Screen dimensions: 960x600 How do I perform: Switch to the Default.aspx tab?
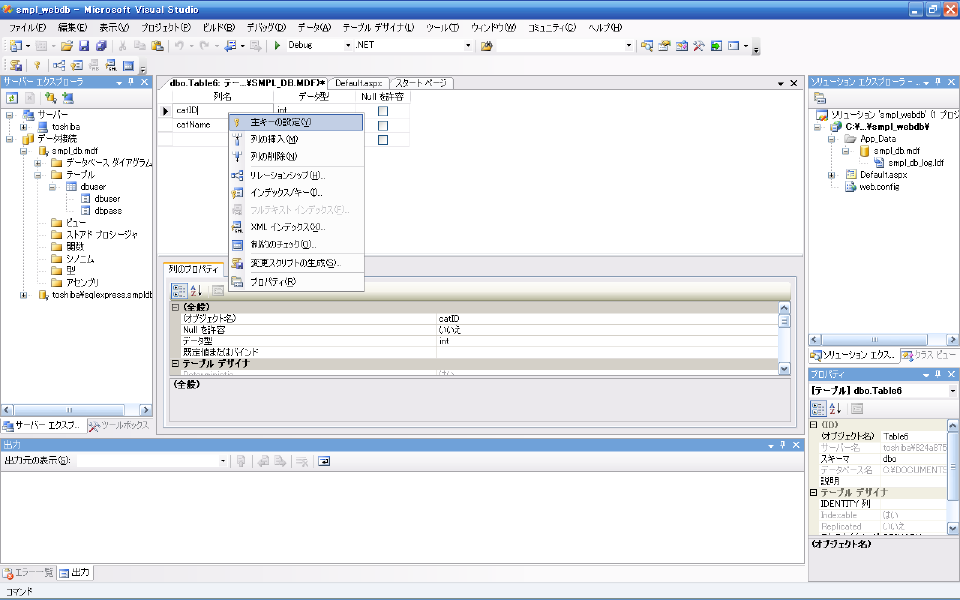(x=358, y=83)
